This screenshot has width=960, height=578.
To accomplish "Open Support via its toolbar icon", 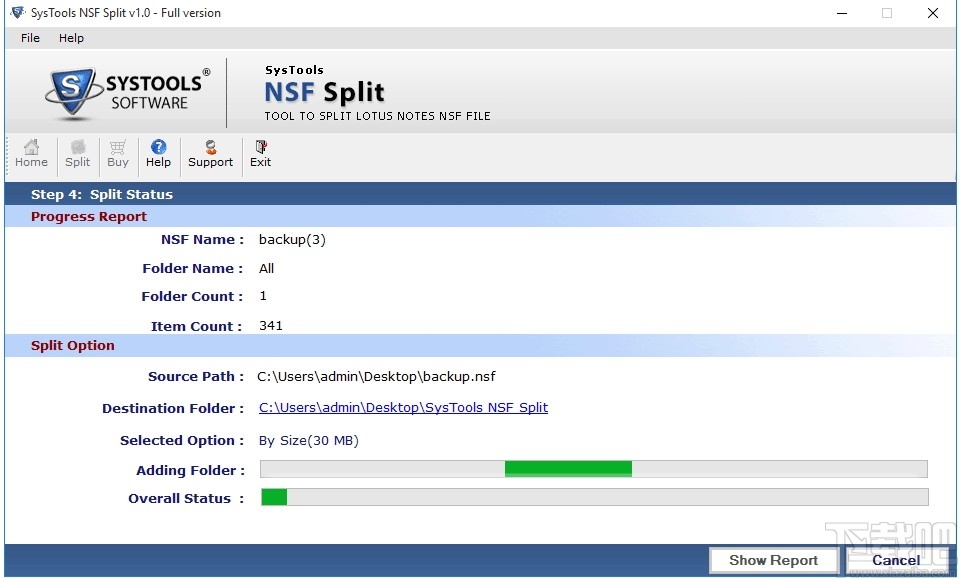I will tap(210, 154).
